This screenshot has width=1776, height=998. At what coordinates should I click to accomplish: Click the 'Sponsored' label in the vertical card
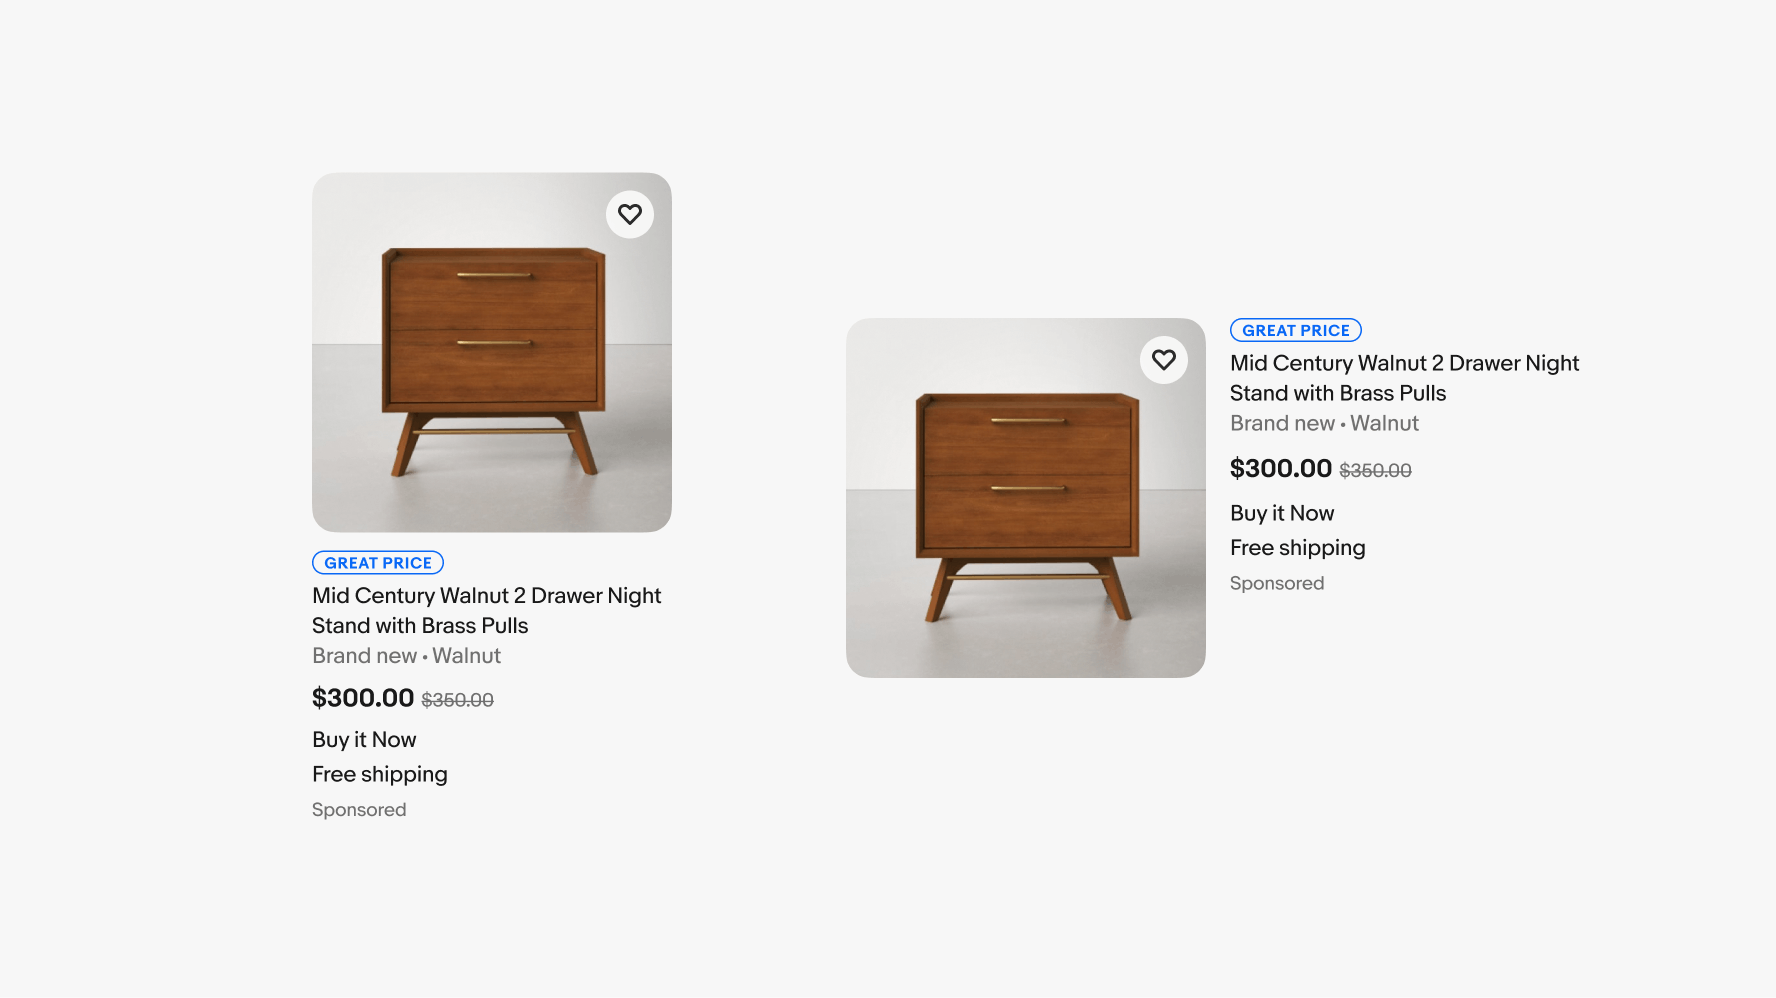tap(359, 810)
